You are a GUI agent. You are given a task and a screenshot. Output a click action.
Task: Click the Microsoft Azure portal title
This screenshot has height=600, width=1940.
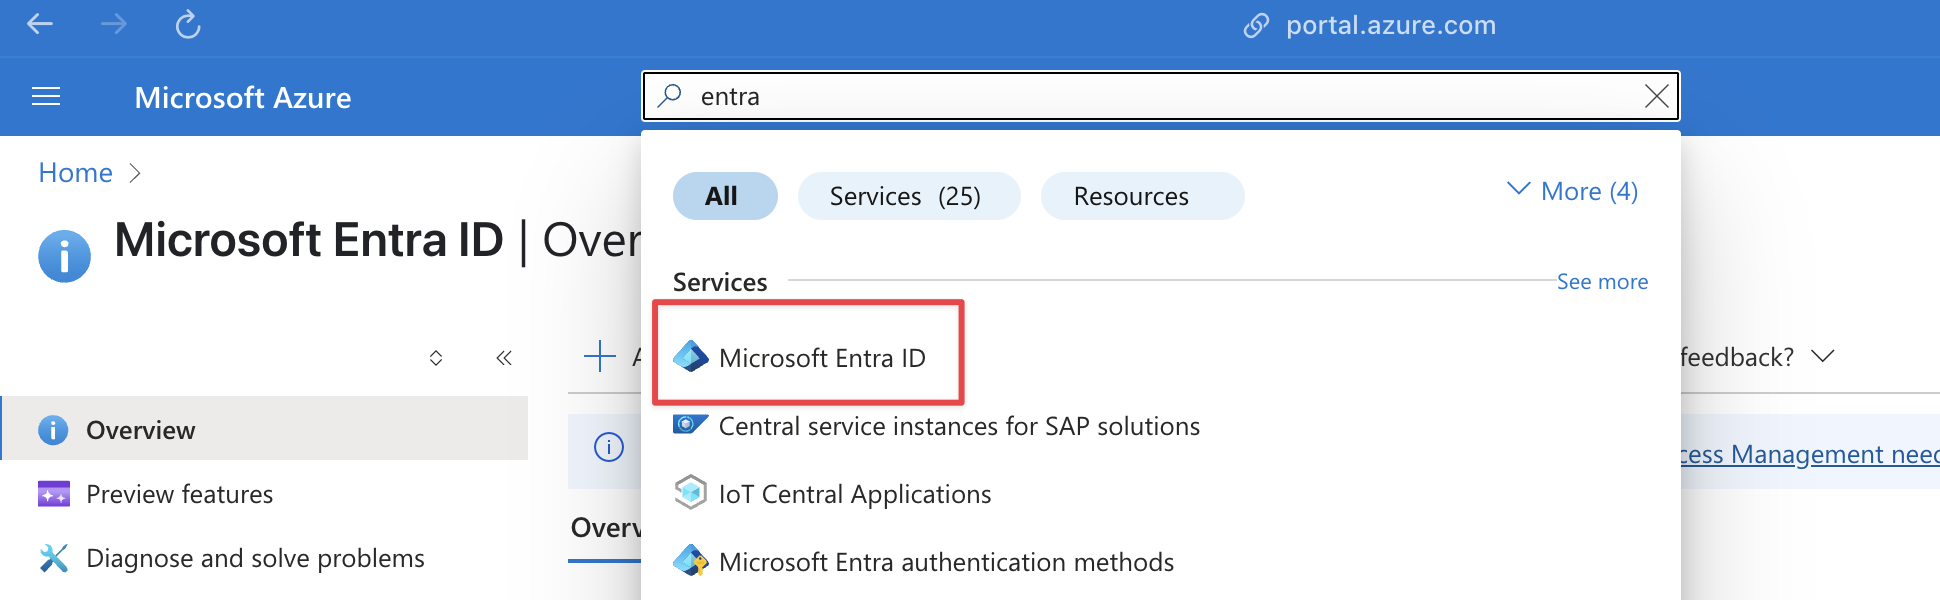243,97
